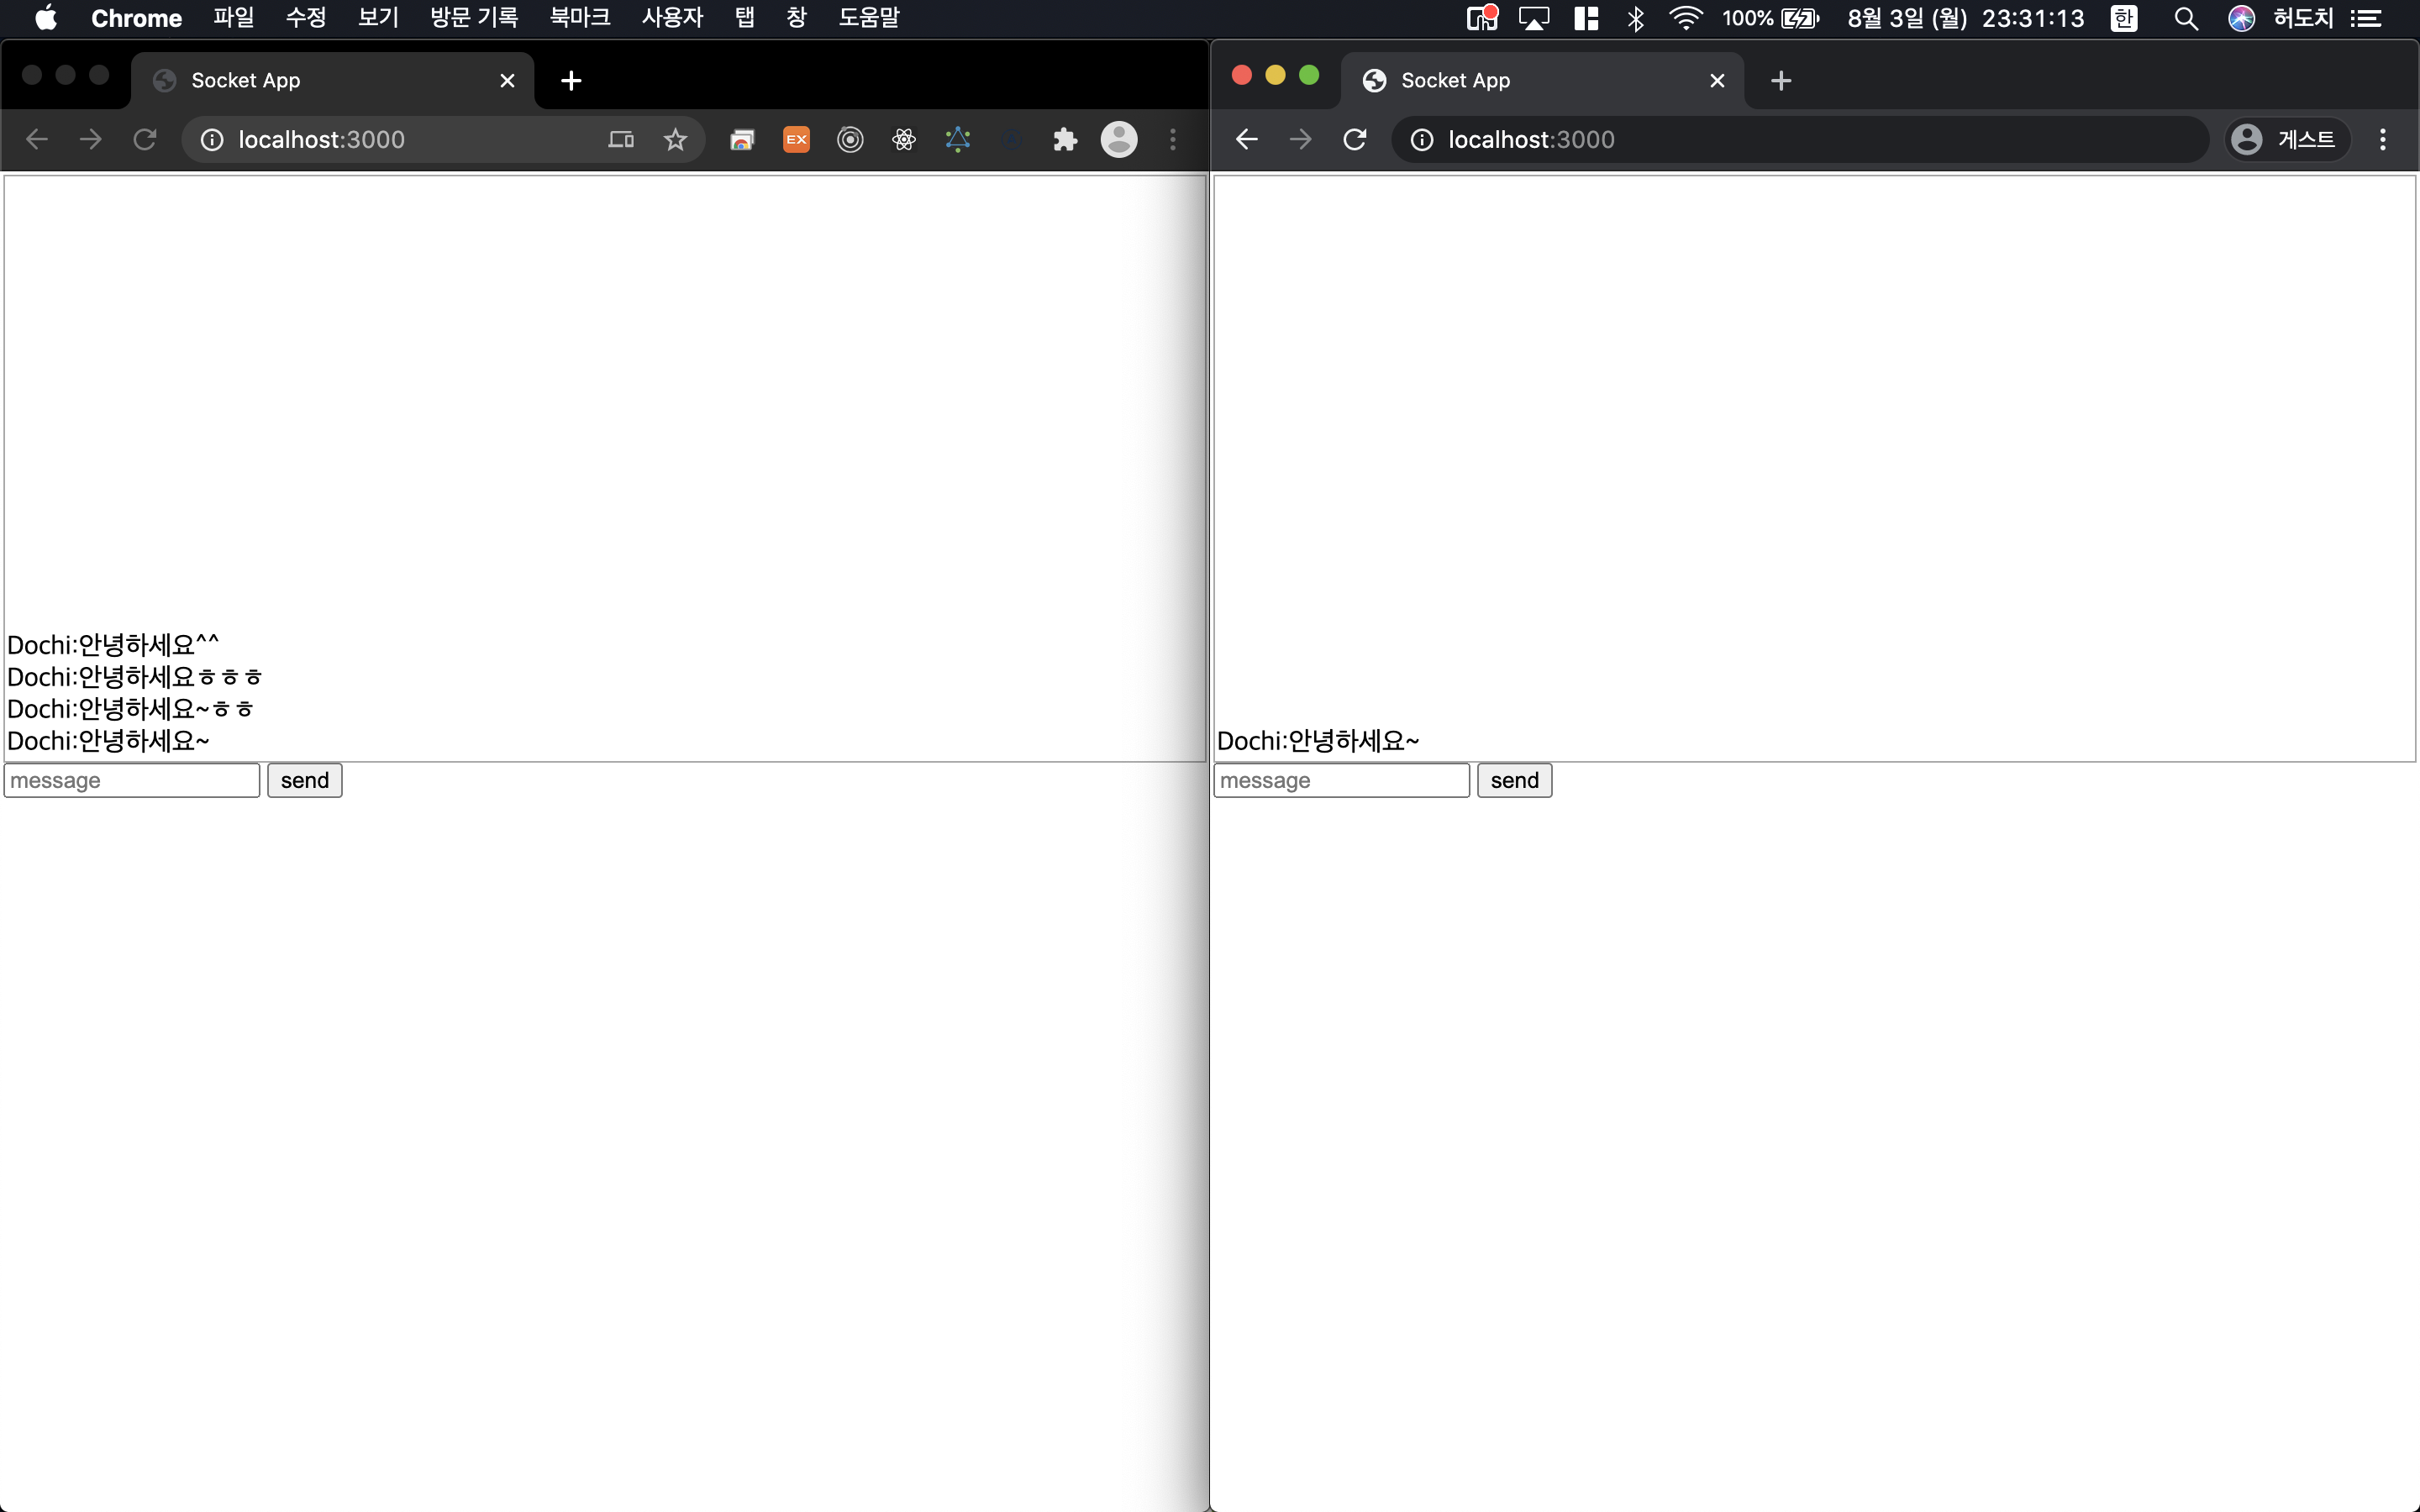
Task: Toggle the Korean input source indicator
Action: [x=2124, y=18]
